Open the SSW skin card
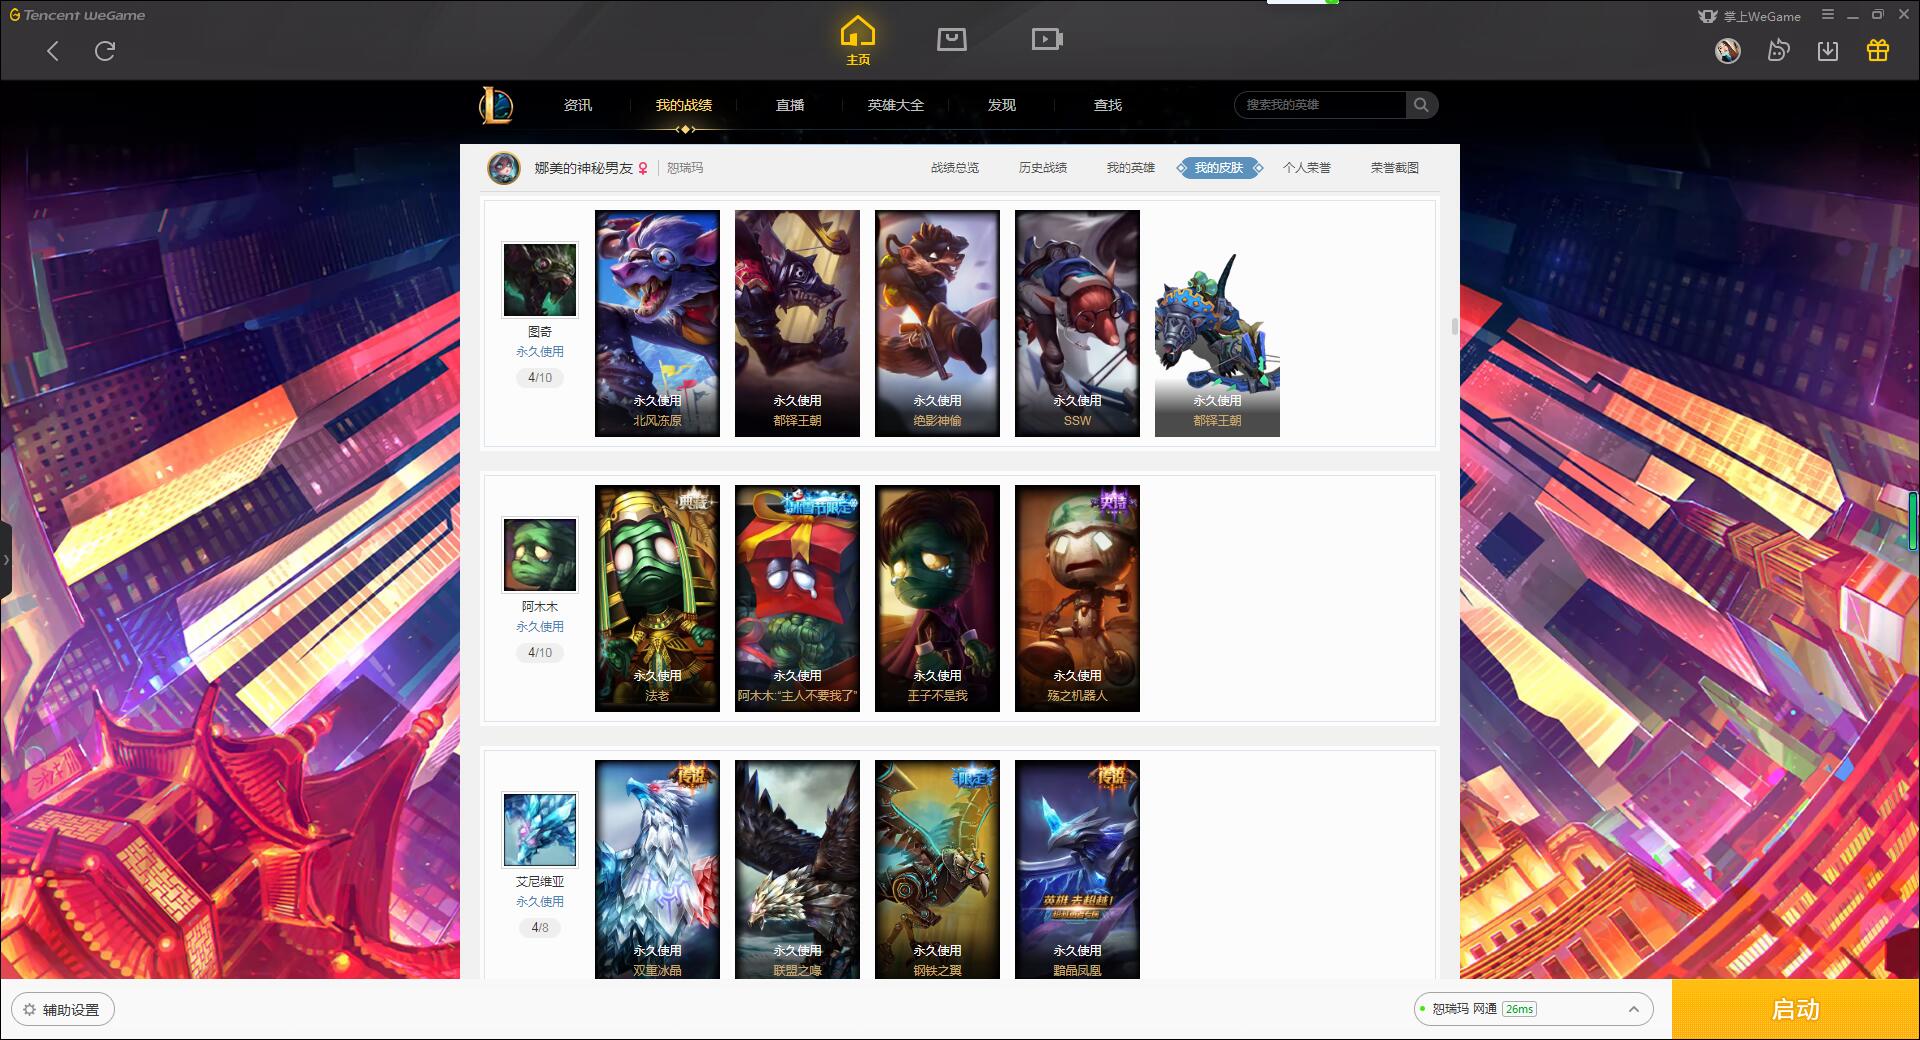 click(x=1077, y=323)
